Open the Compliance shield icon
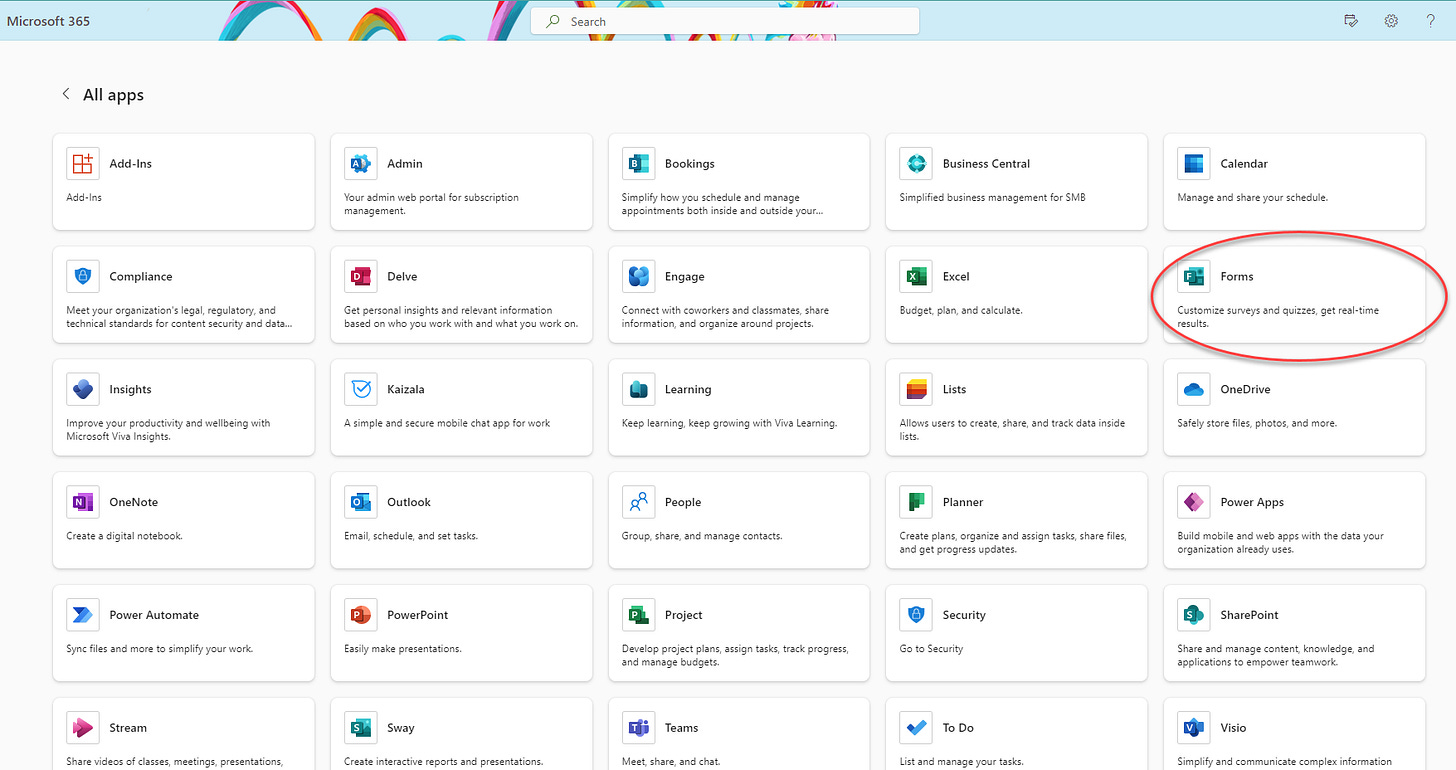Viewport: 1456px width, 770px height. pos(83,276)
